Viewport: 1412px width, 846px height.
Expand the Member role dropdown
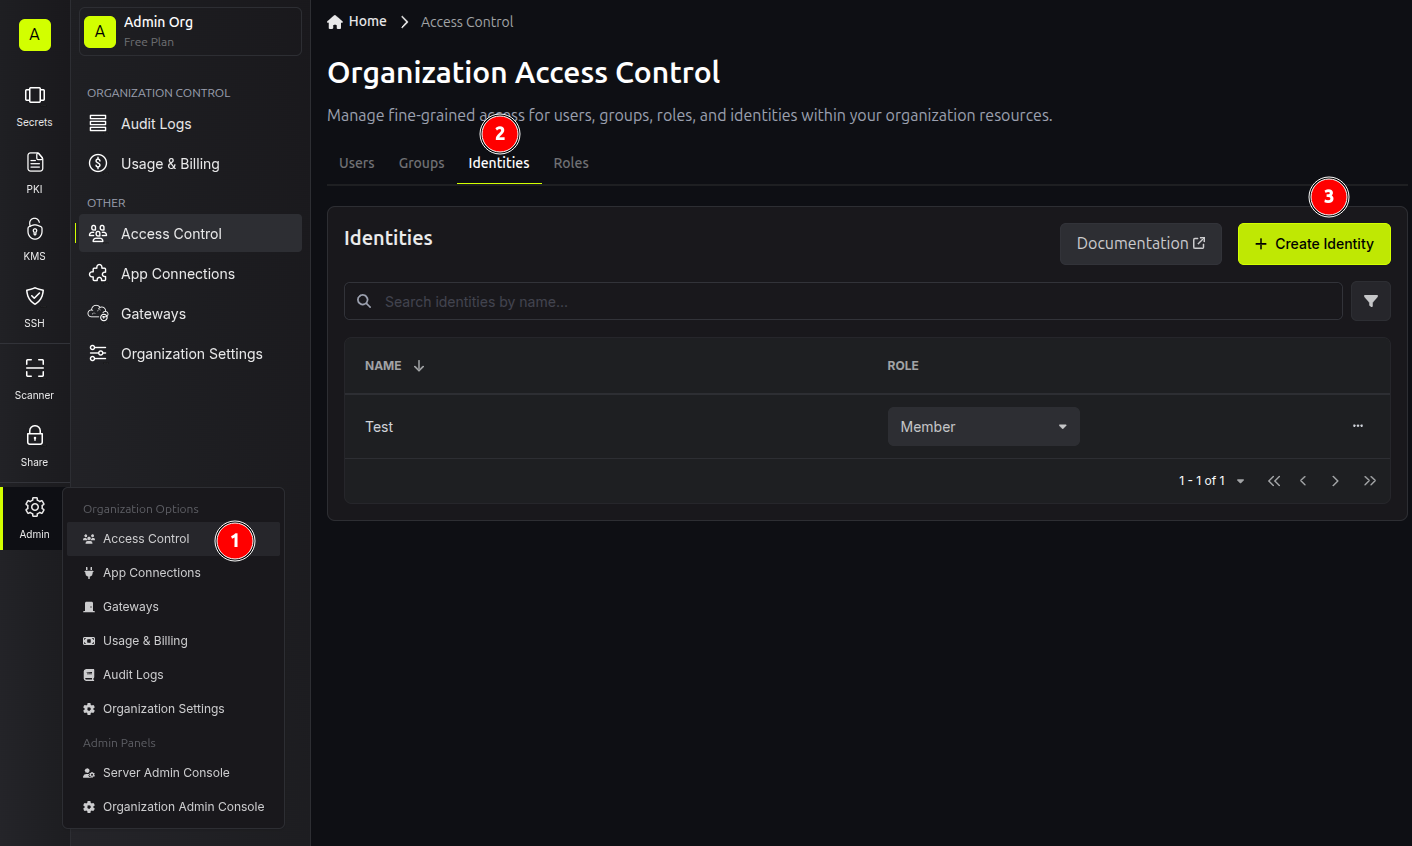tap(984, 427)
